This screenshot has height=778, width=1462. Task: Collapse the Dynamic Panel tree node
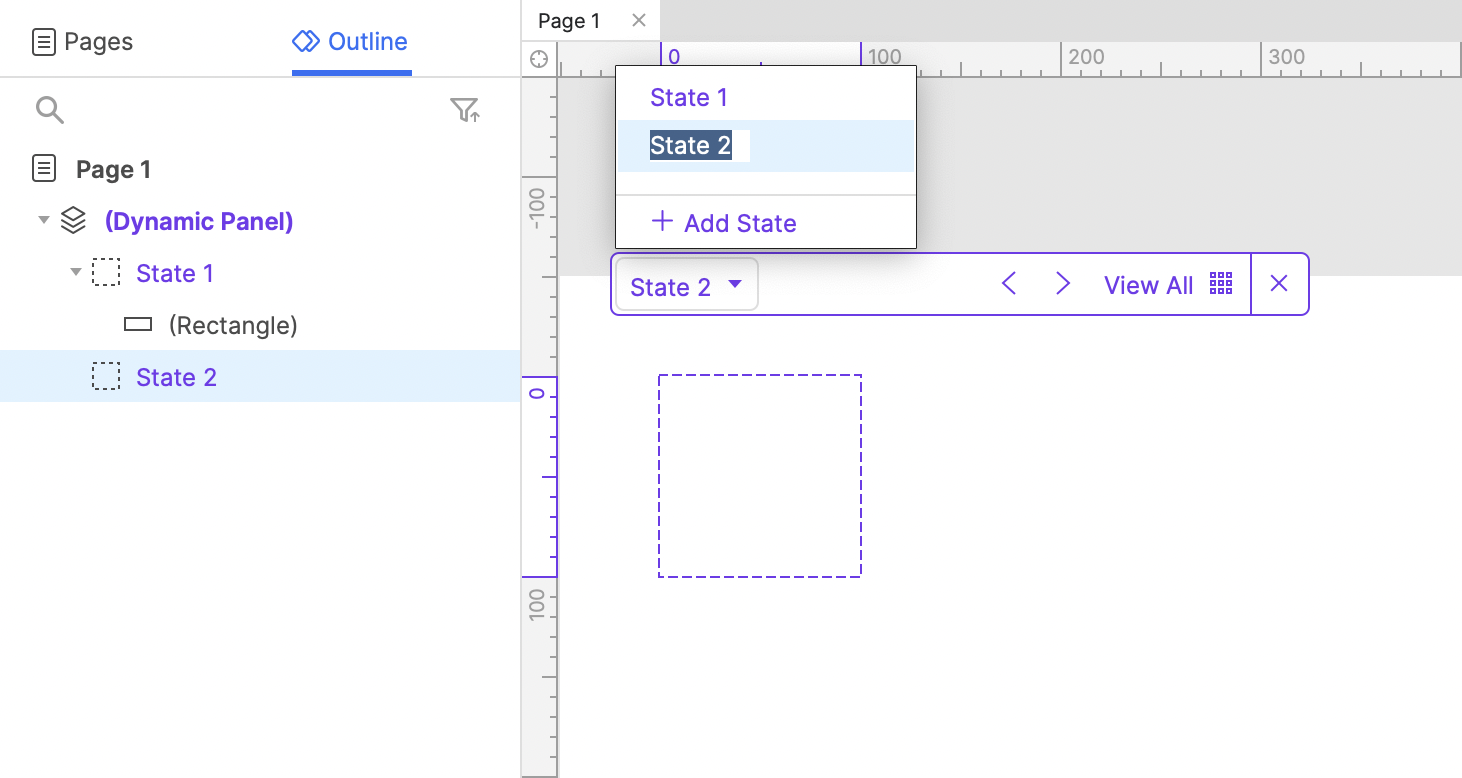[x=43, y=220]
